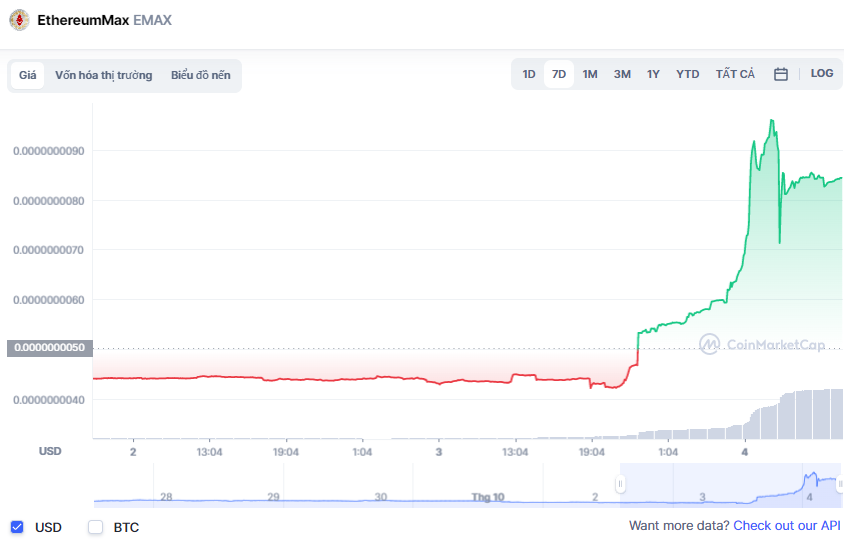844x546 pixels.
Task: Click the 28 date in navigator
Action: [166, 496]
